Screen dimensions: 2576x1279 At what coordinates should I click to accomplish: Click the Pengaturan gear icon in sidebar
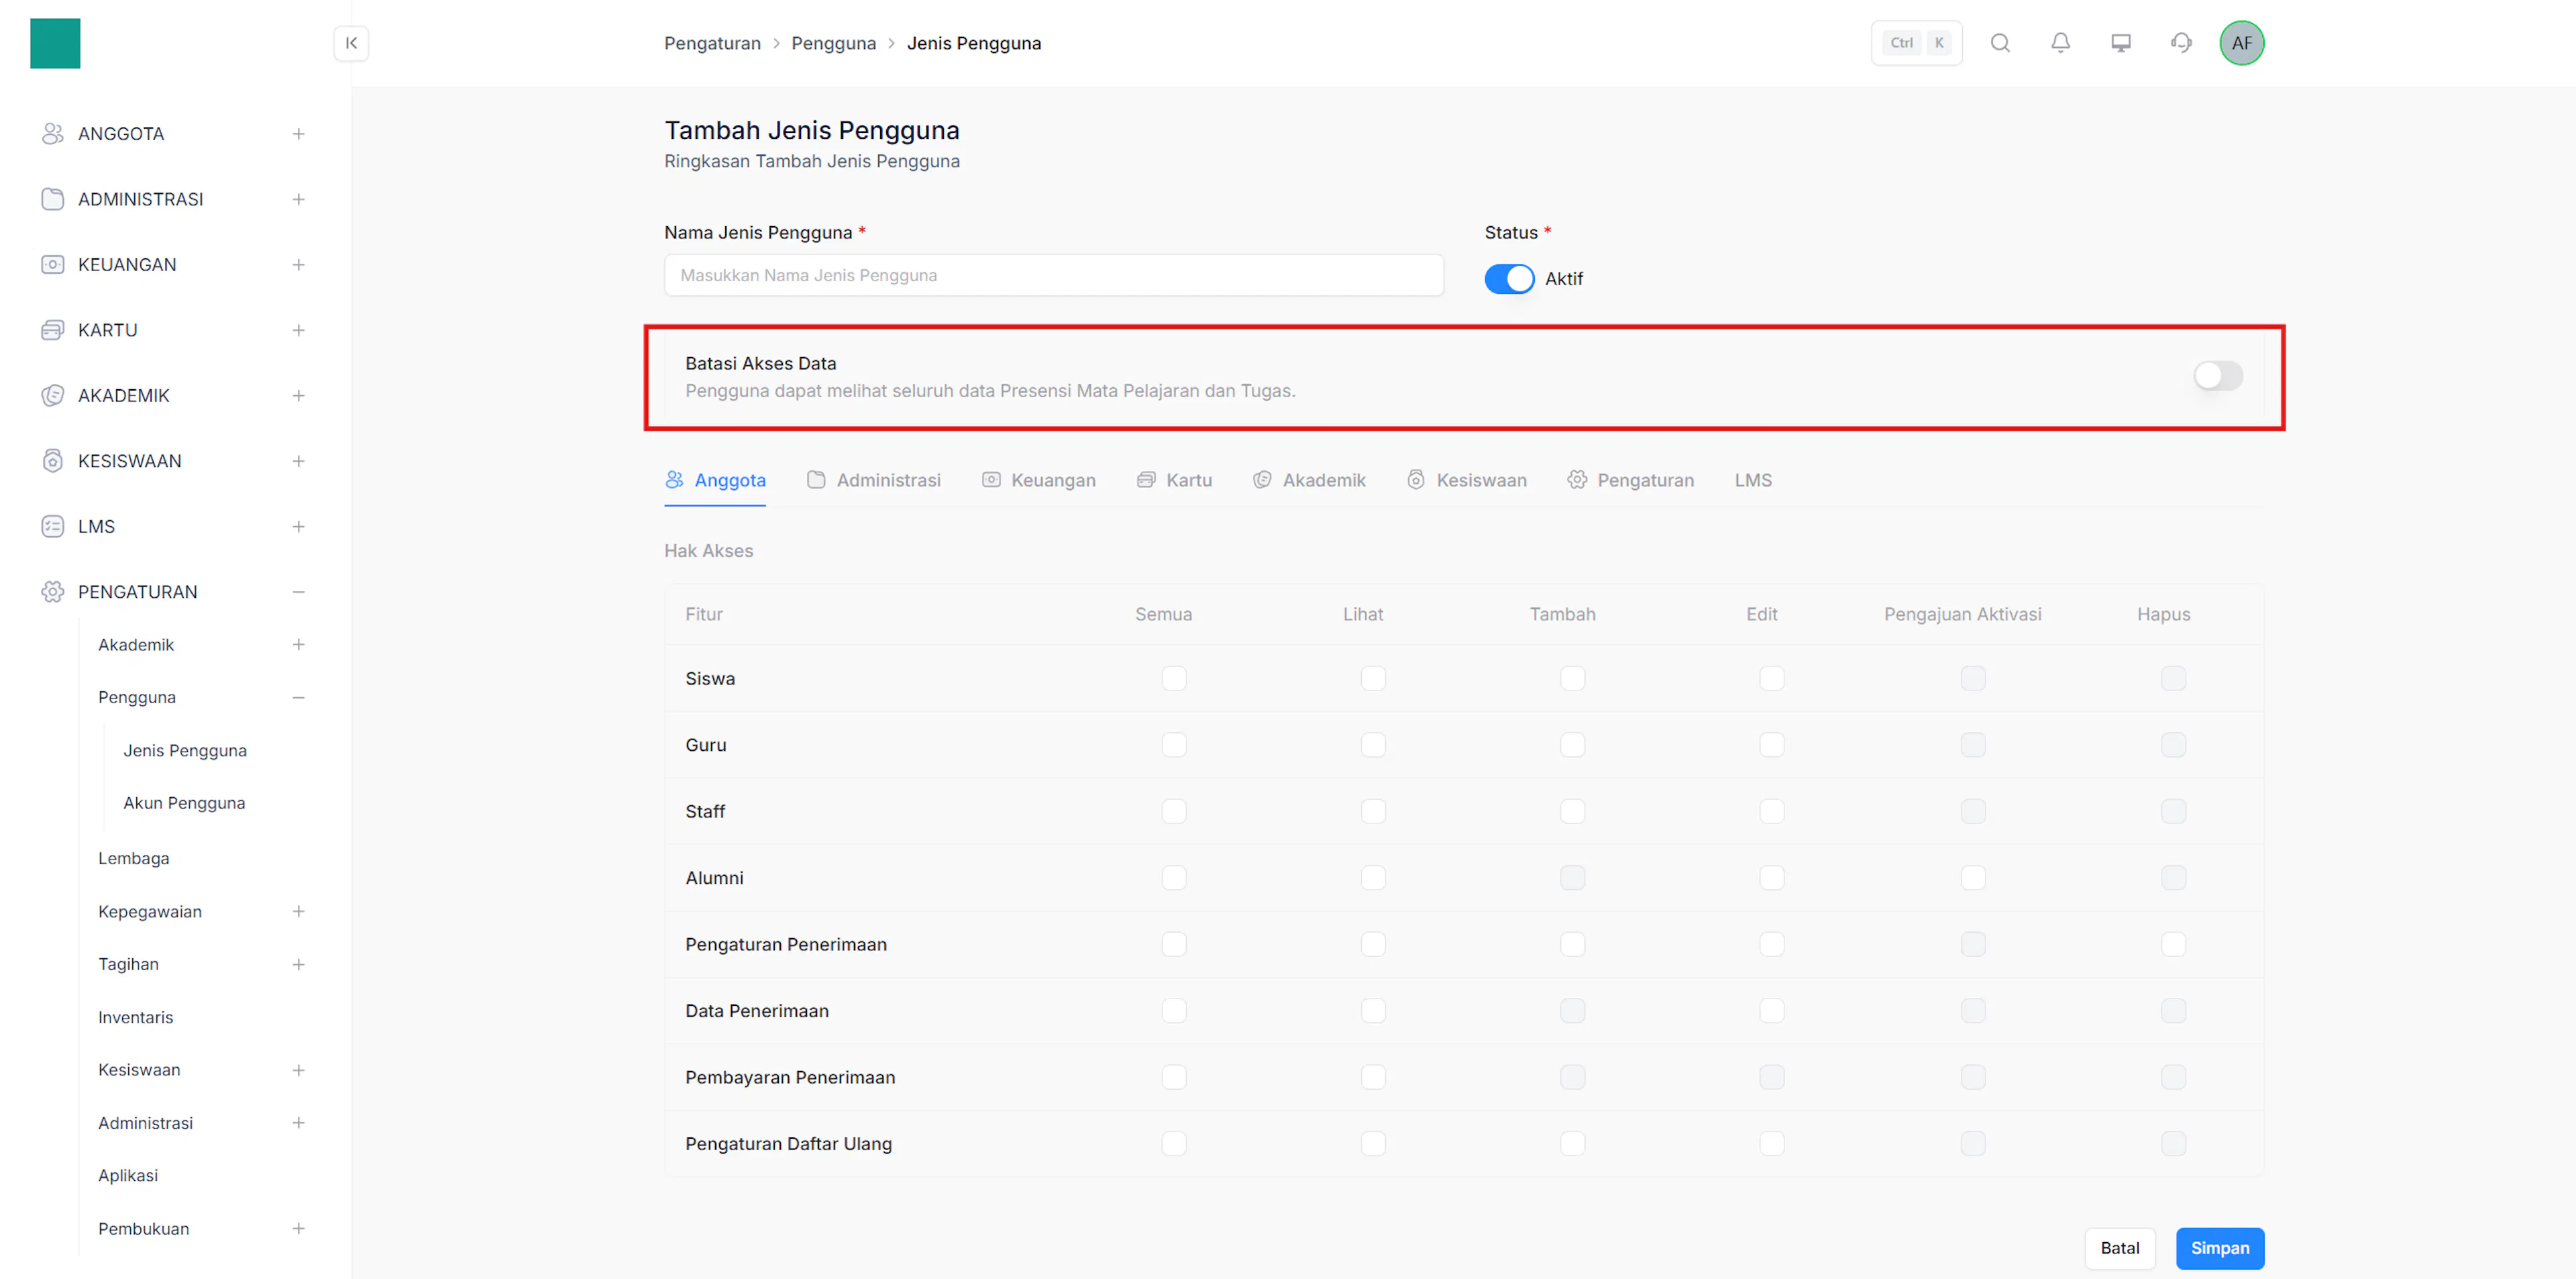click(53, 592)
